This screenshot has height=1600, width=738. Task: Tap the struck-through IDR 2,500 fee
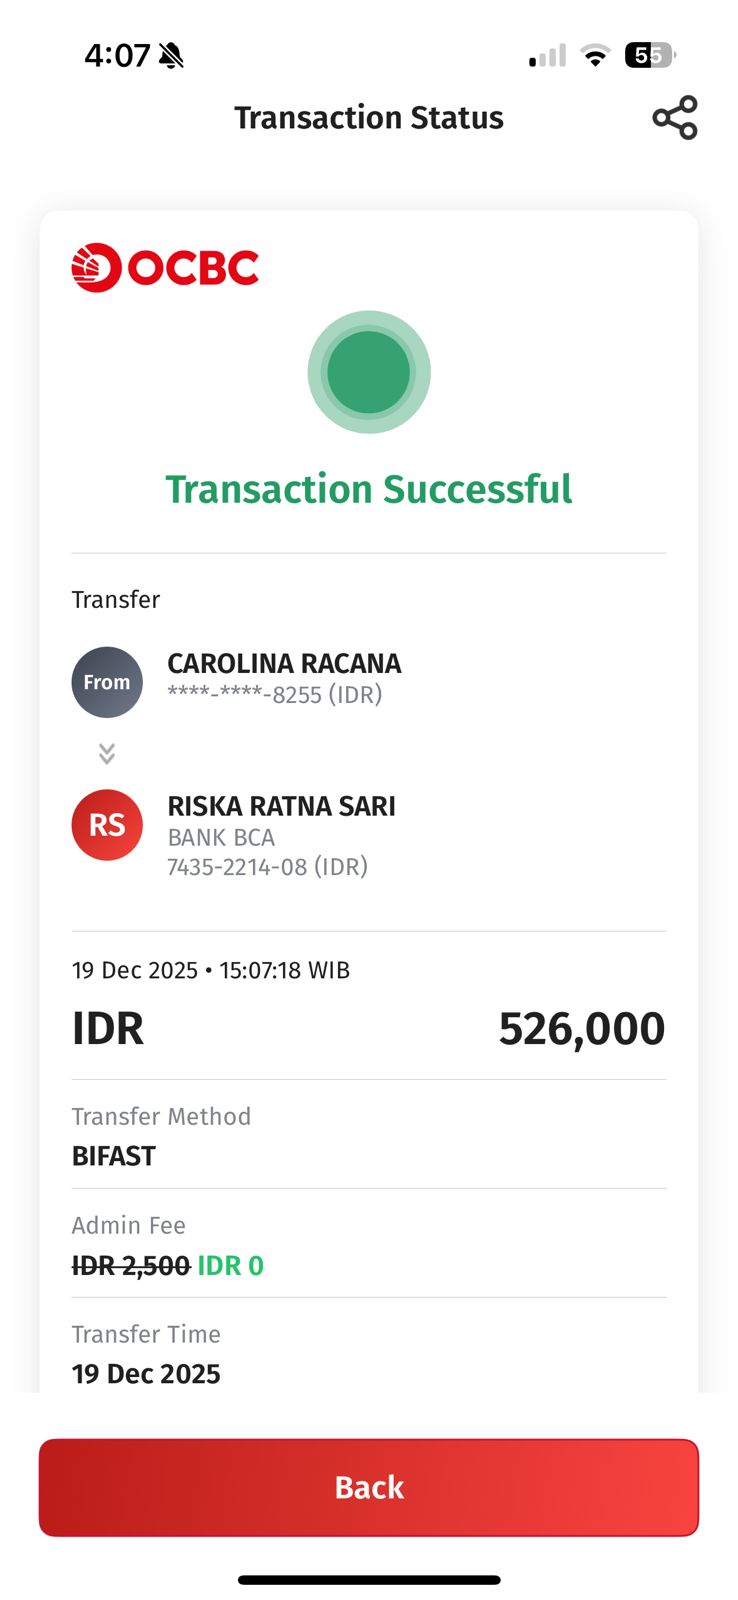pyautogui.click(x=131, y=1266)
